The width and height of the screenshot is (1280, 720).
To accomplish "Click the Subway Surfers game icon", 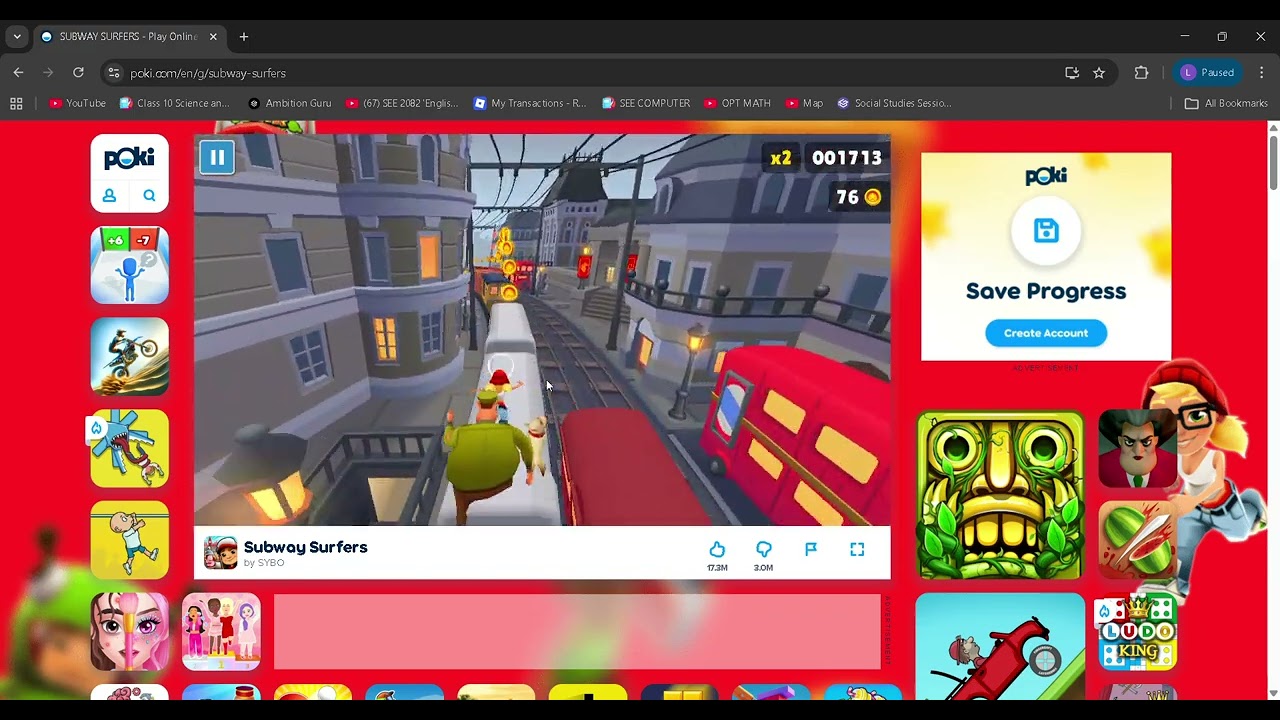I will pos(221,553).
